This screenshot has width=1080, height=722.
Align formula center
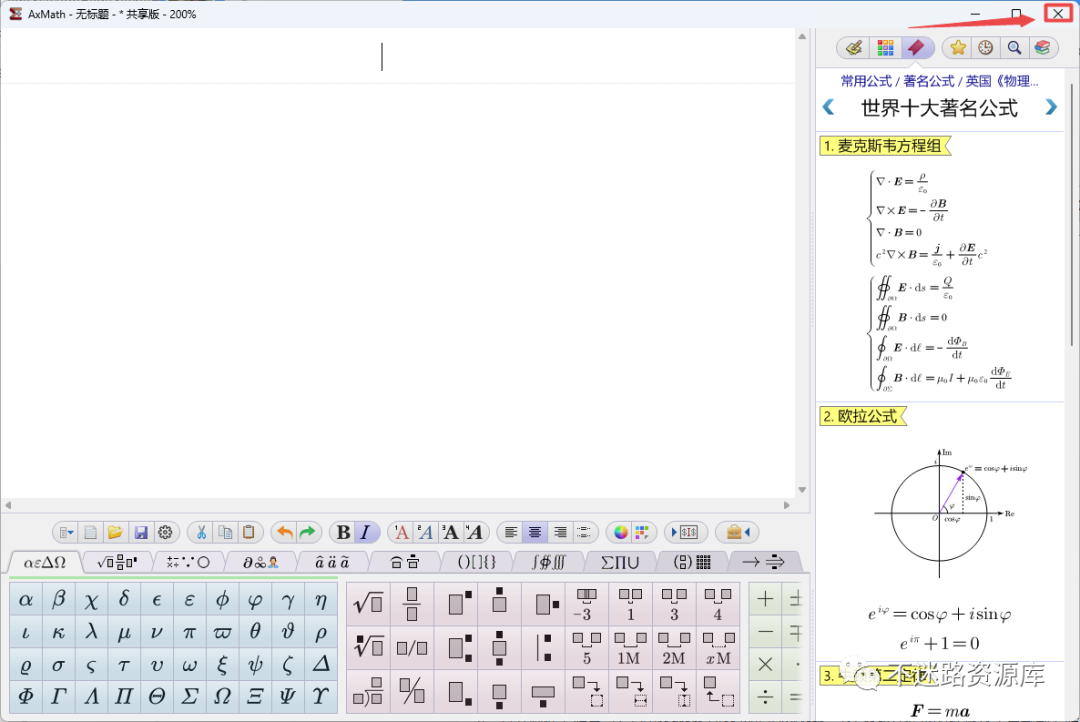(535, 532)
